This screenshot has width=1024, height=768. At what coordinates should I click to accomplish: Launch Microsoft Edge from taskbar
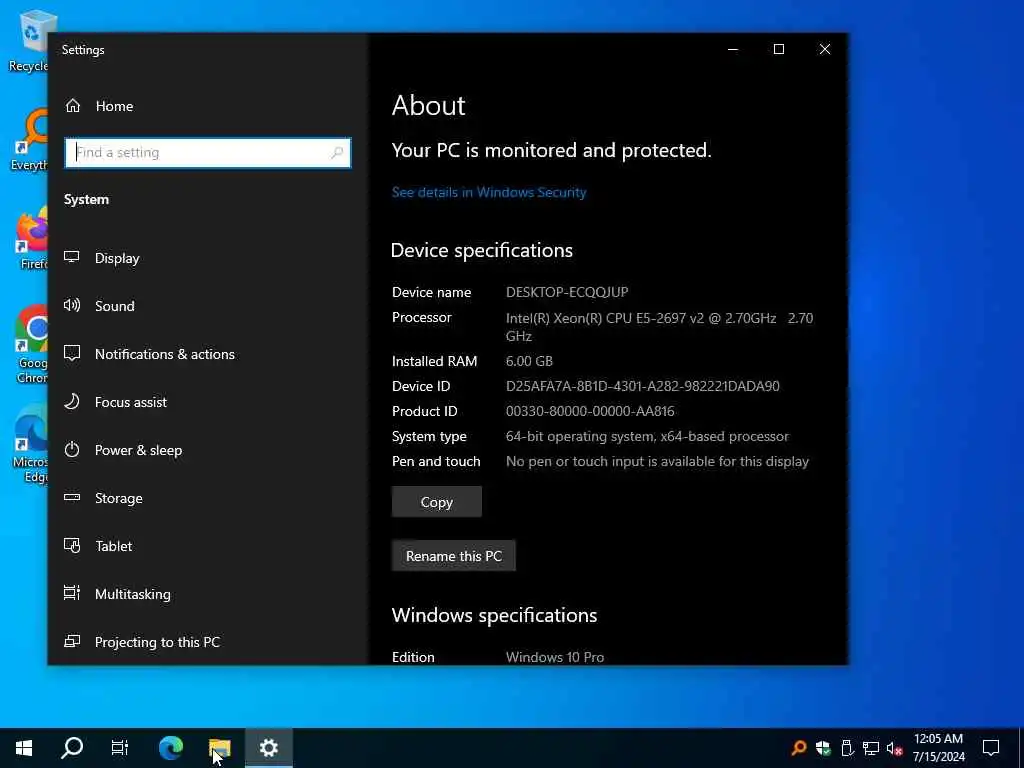point(171,748)
